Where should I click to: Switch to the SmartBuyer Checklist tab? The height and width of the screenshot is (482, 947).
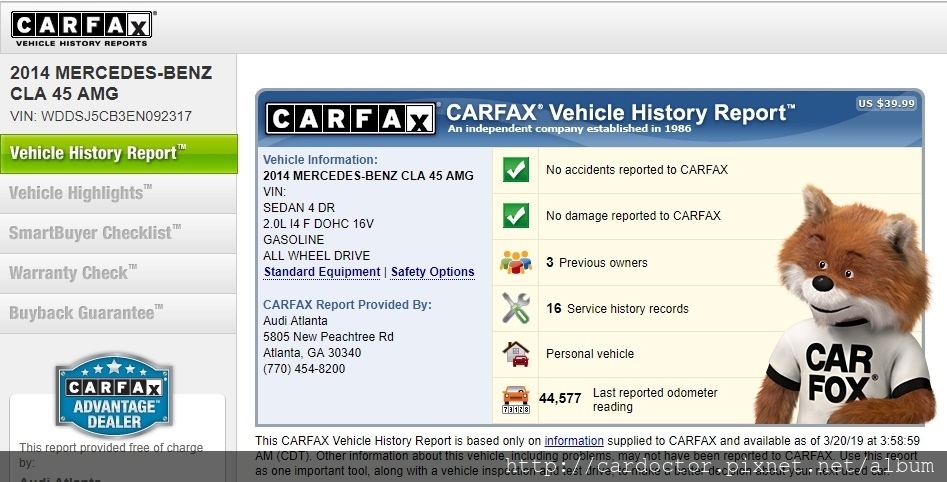coord(118,233)
